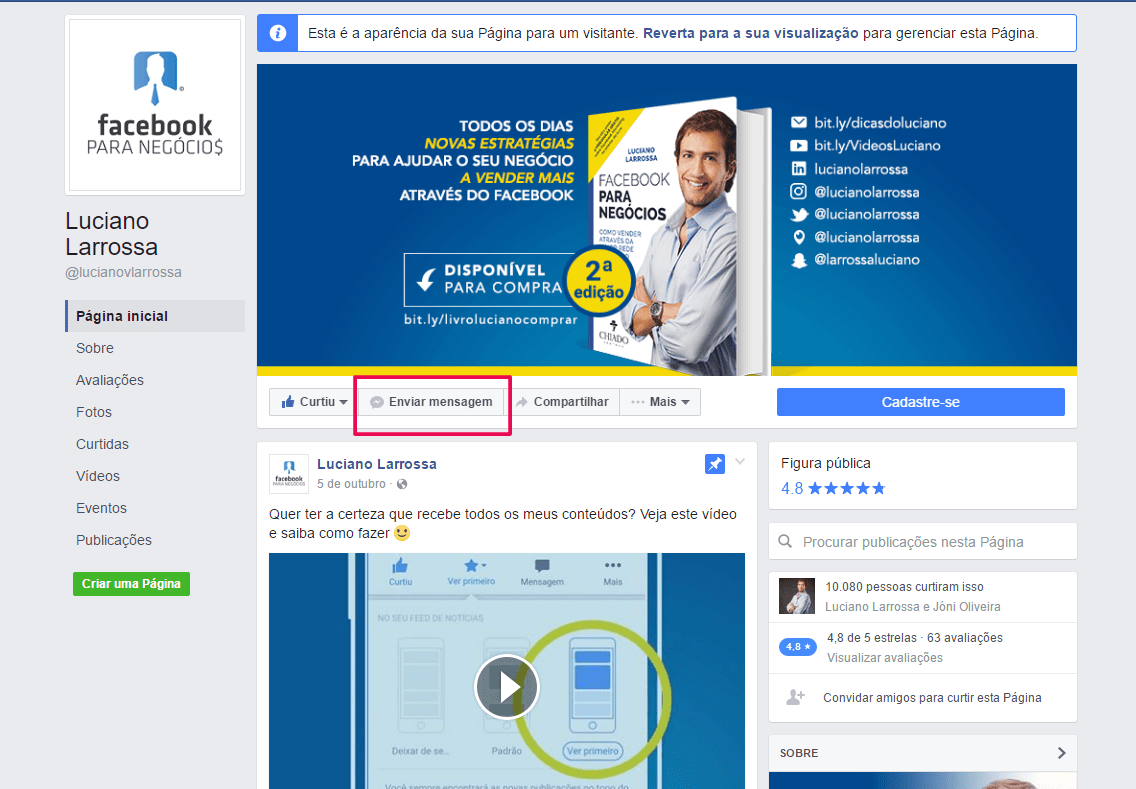Image resolution: width=1136 pixels, height=789 pixels.
Task: Click the Twitter bird icon on the cover
Action: coord(799,214)
